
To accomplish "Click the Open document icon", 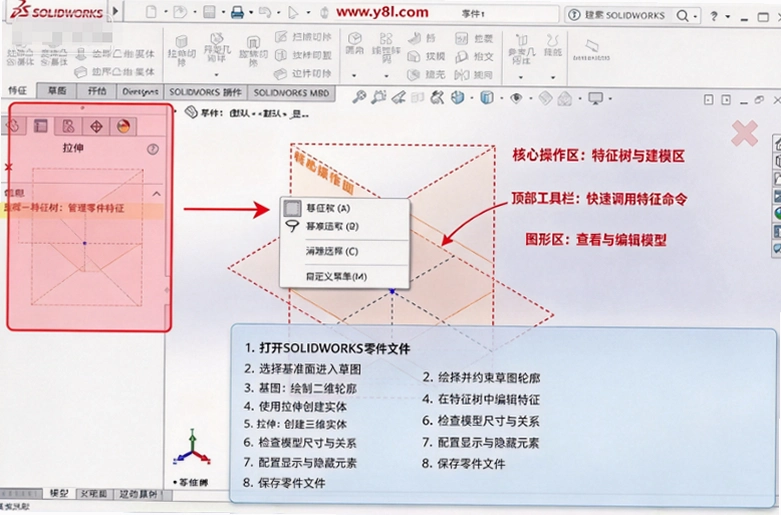I will click(x=179, y=12).
